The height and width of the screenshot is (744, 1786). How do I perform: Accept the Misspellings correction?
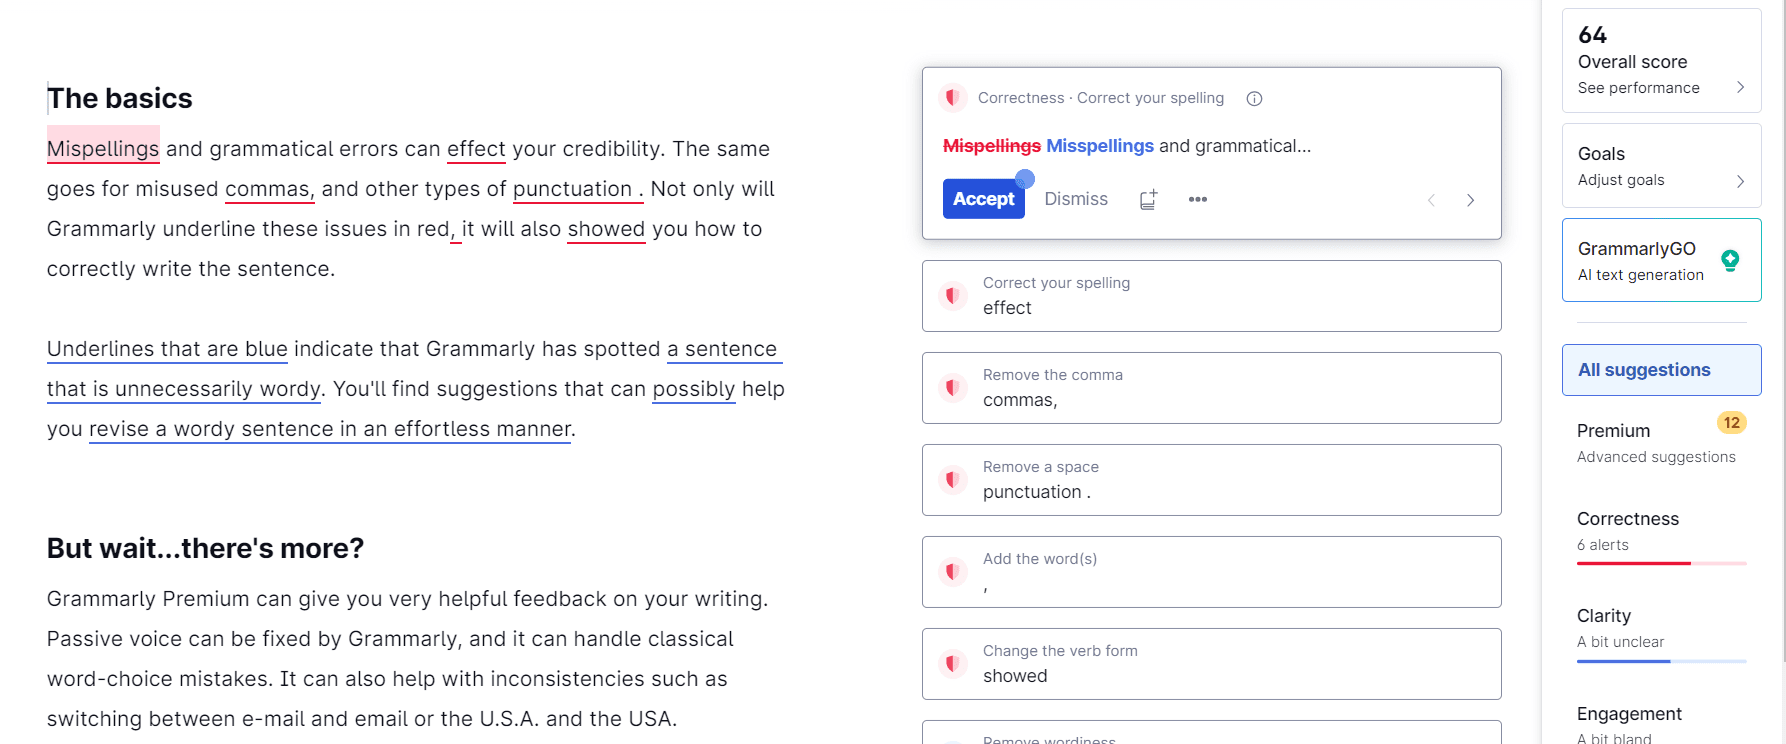pyautogui.click(x=983, y=198)
